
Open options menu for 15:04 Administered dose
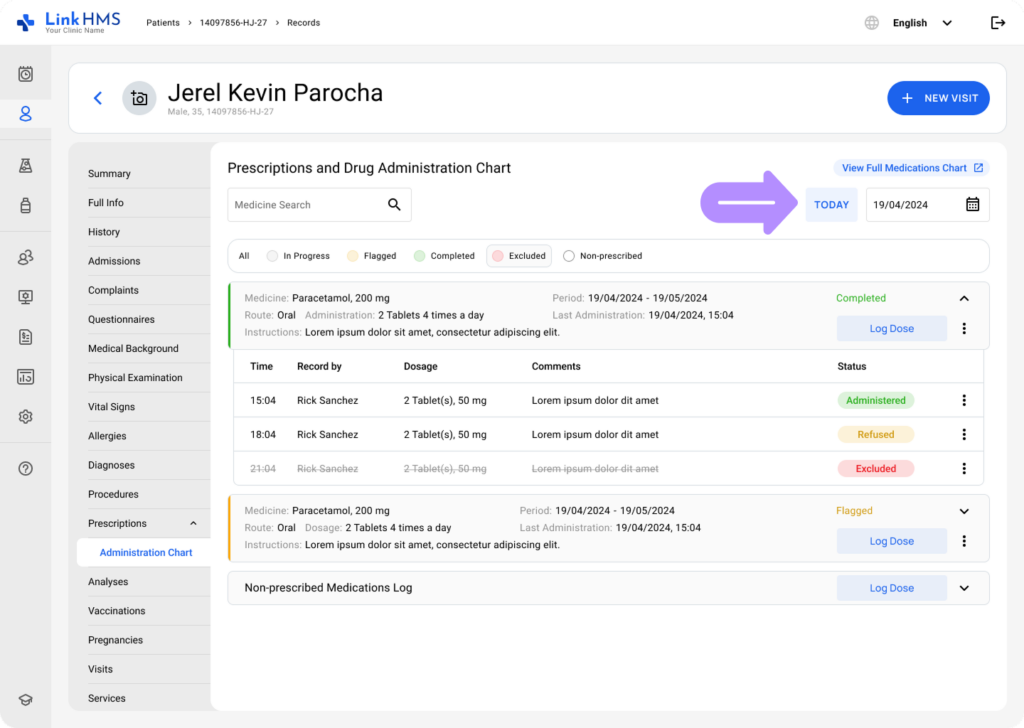964,400
